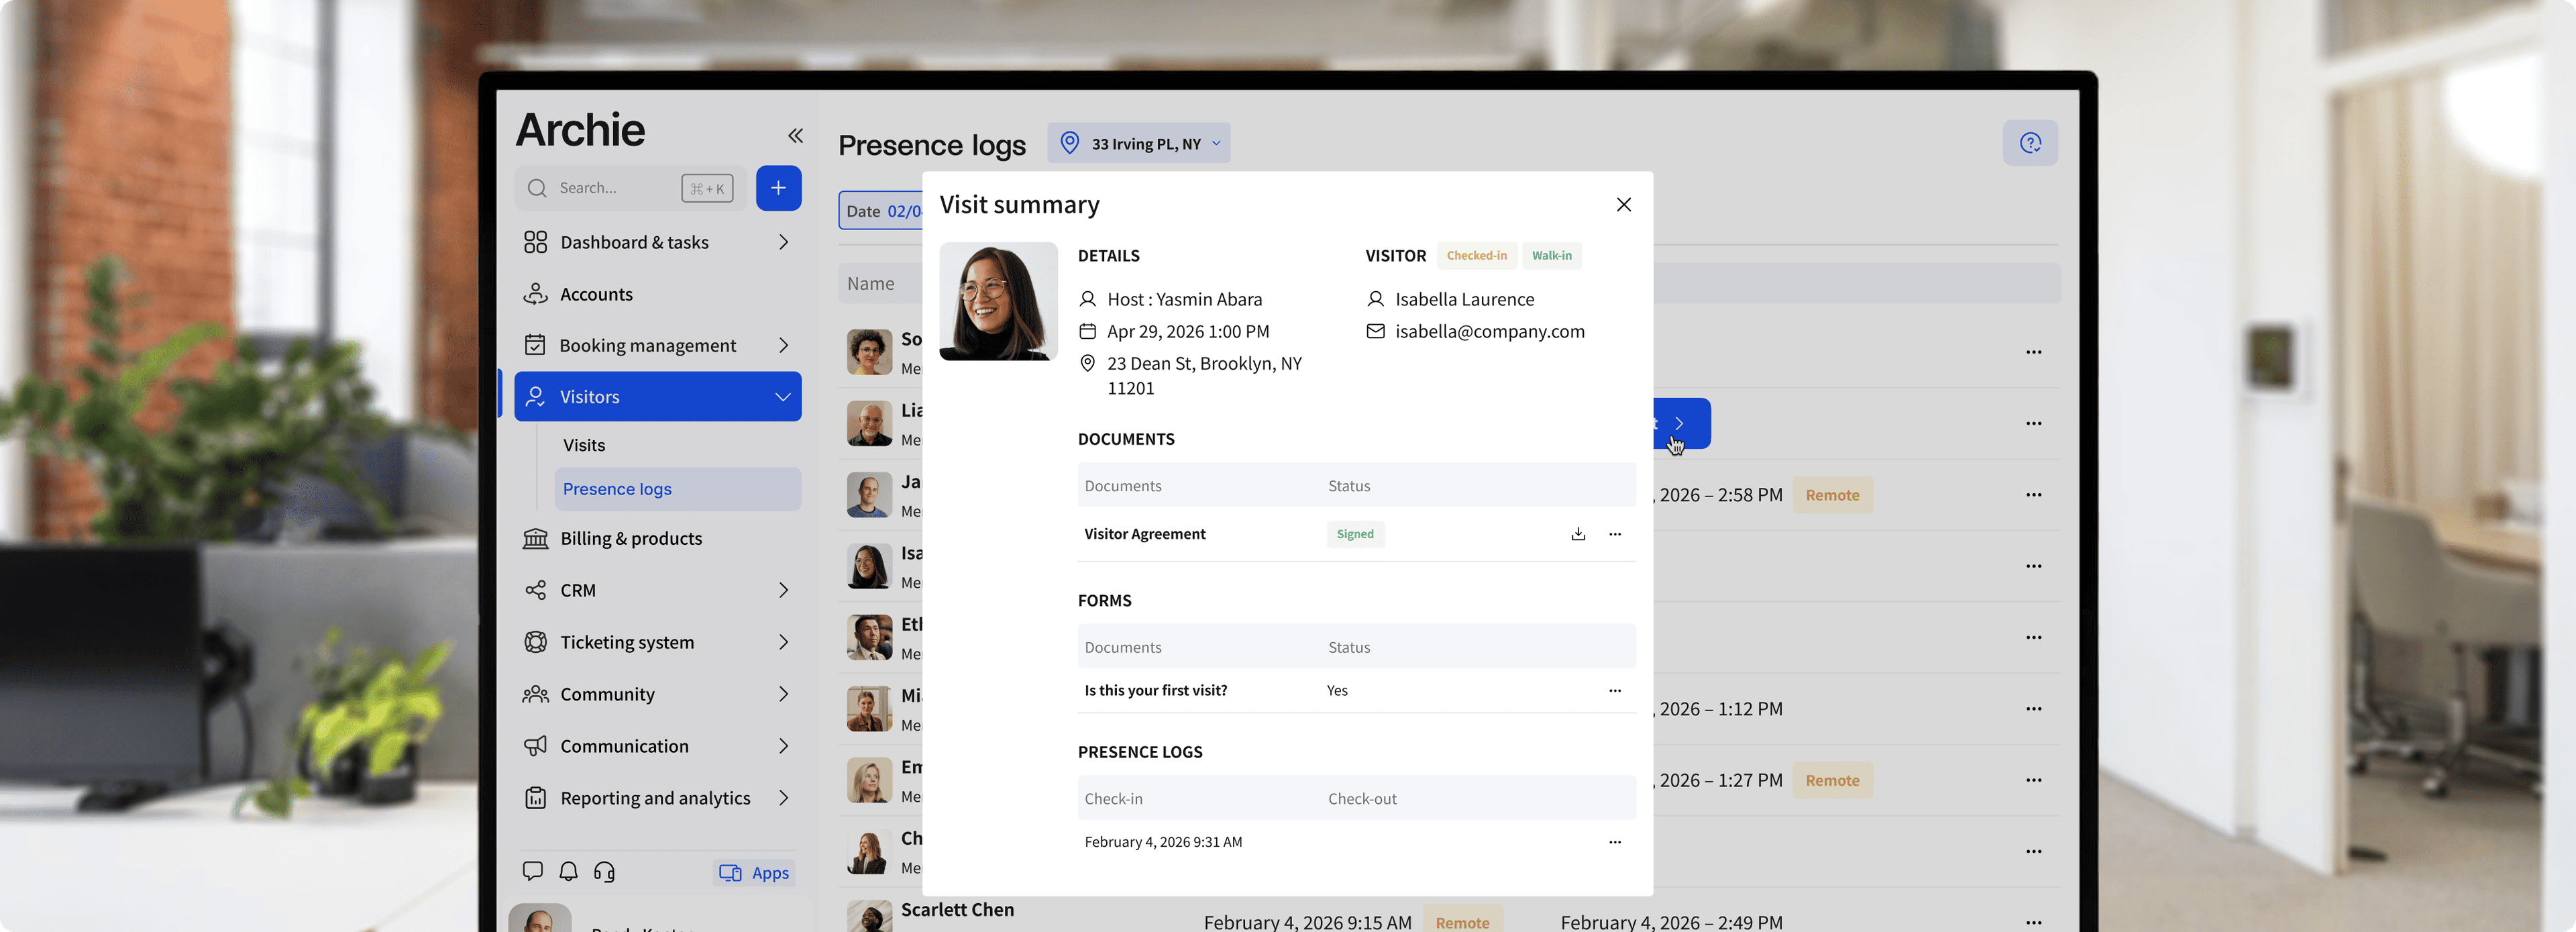
Task: Click the headset support icon
Action: (604, 871)
